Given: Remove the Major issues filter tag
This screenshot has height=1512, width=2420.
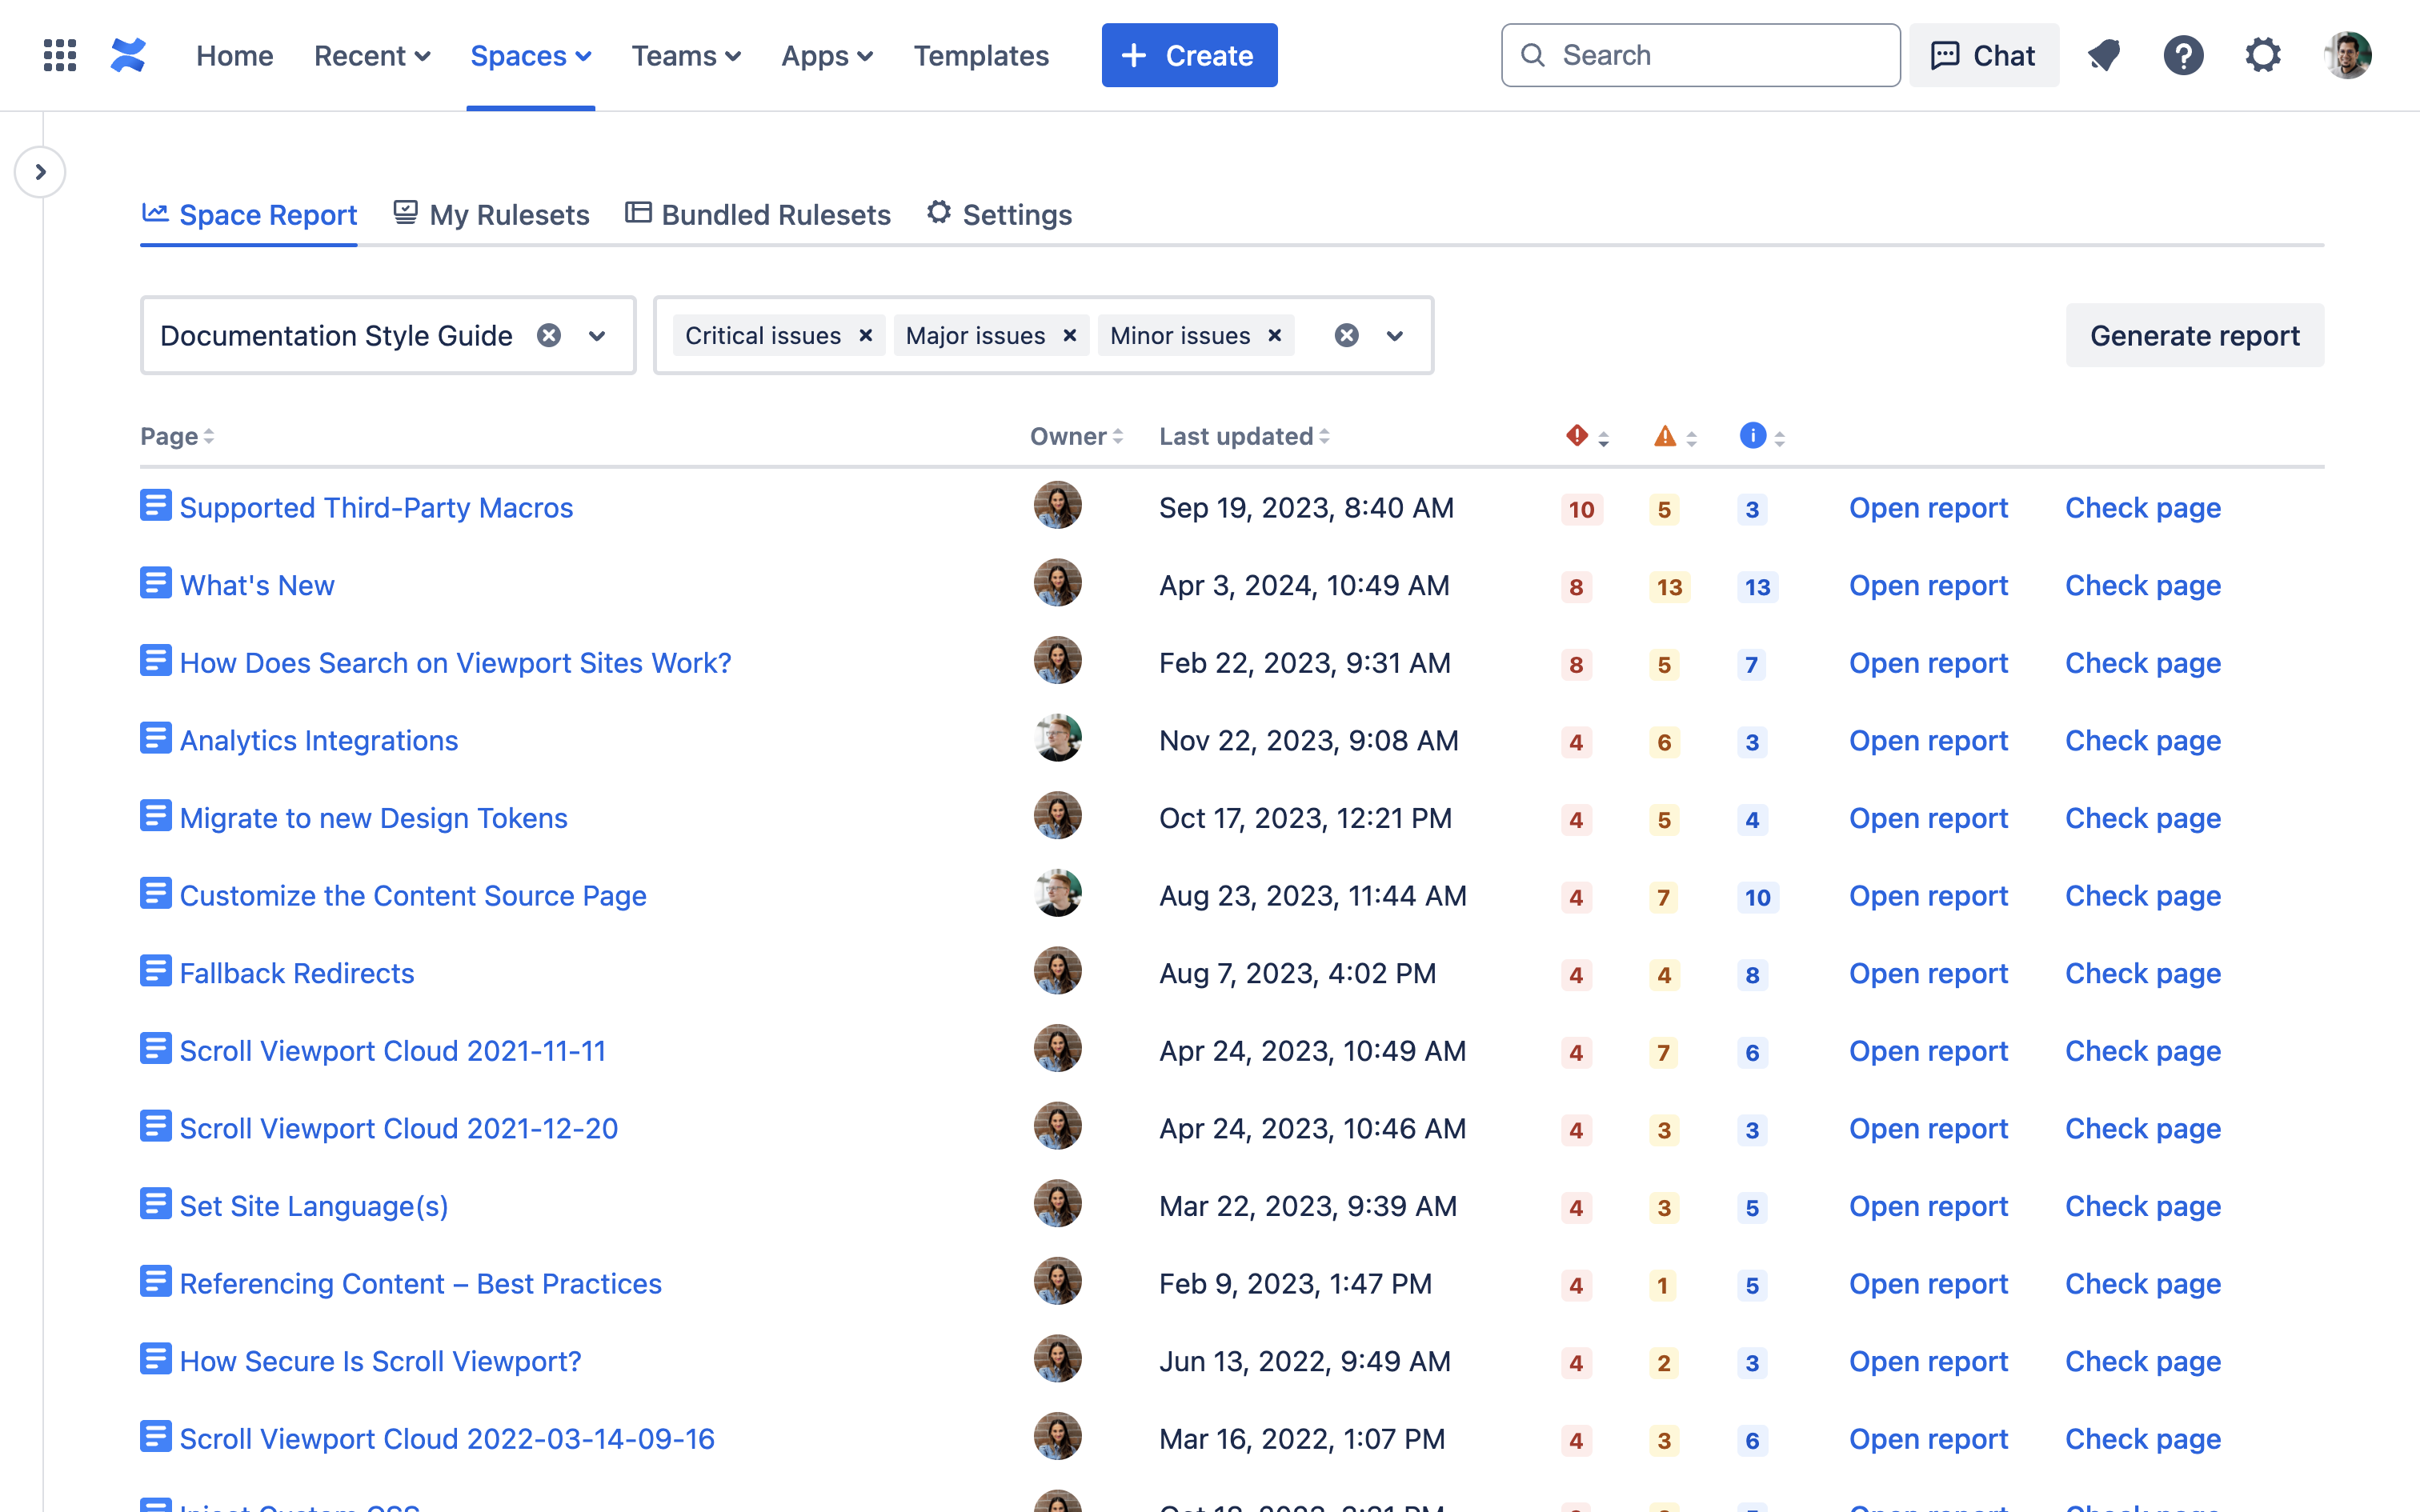Looking at the screenshot, I should pyautogui.click(x=1070, y=336).
